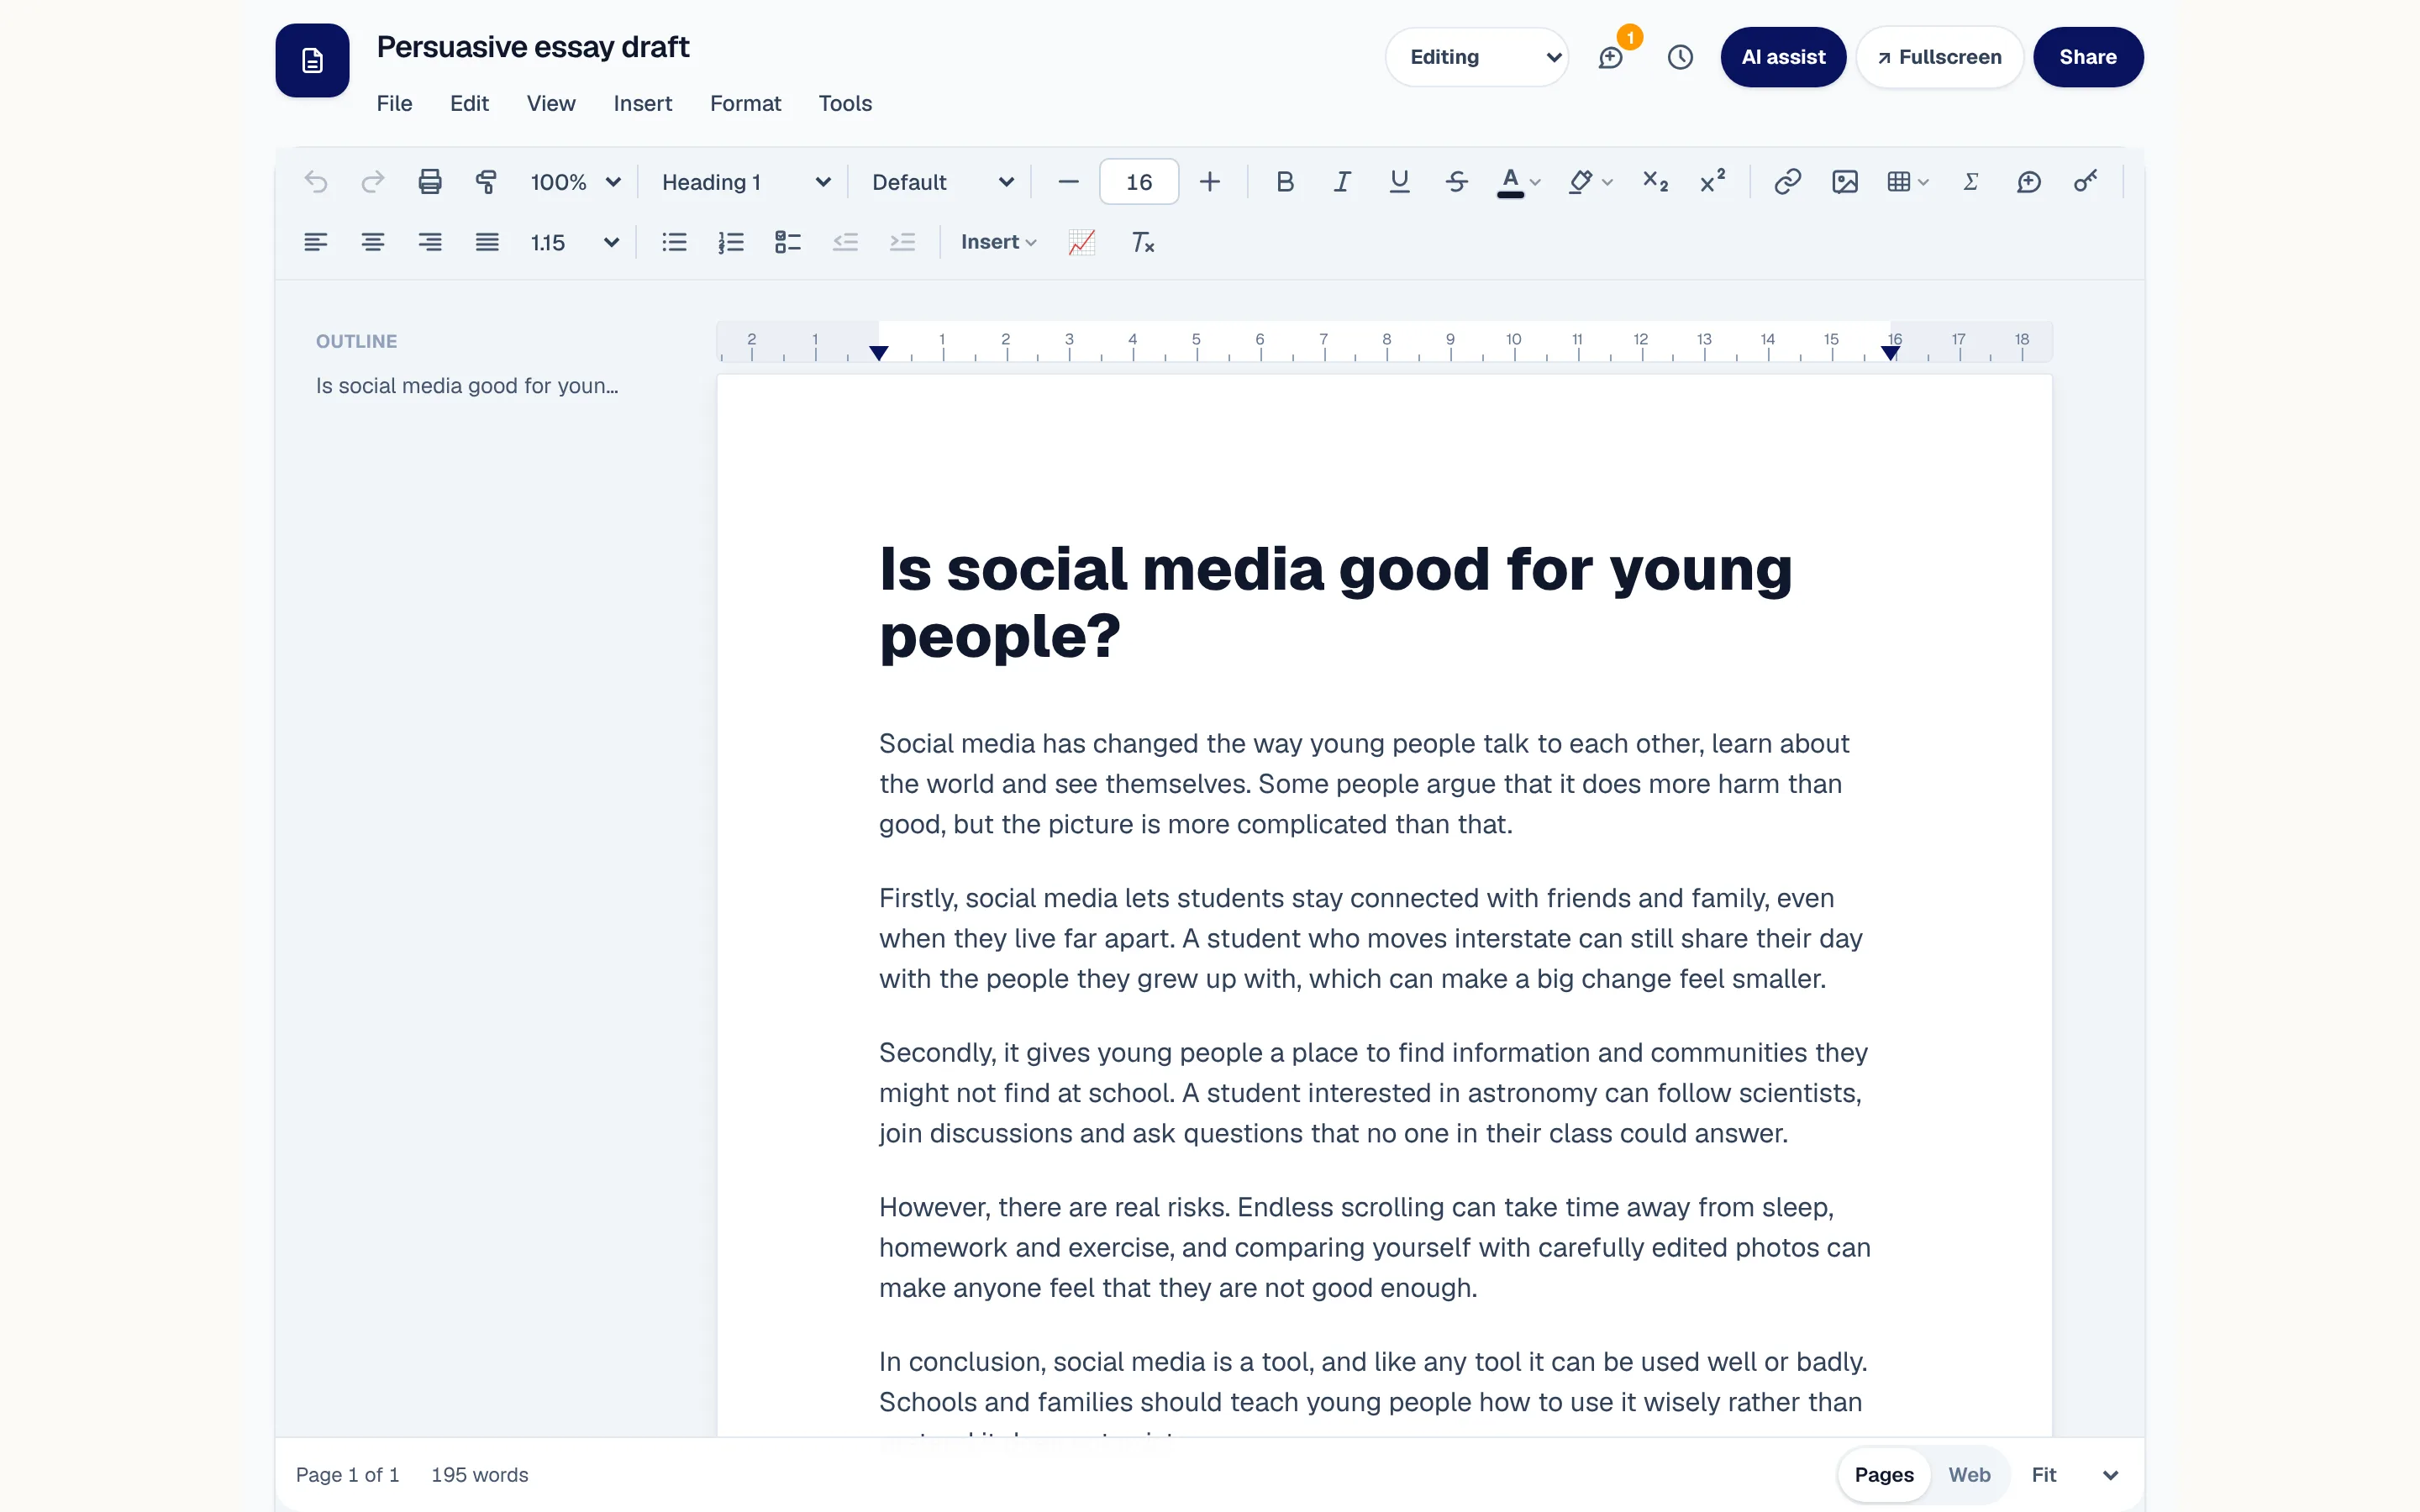This screenshot has height=1512, width=2420.
Task: Print the document with printer icon
Action: click(x=430, y=182)
